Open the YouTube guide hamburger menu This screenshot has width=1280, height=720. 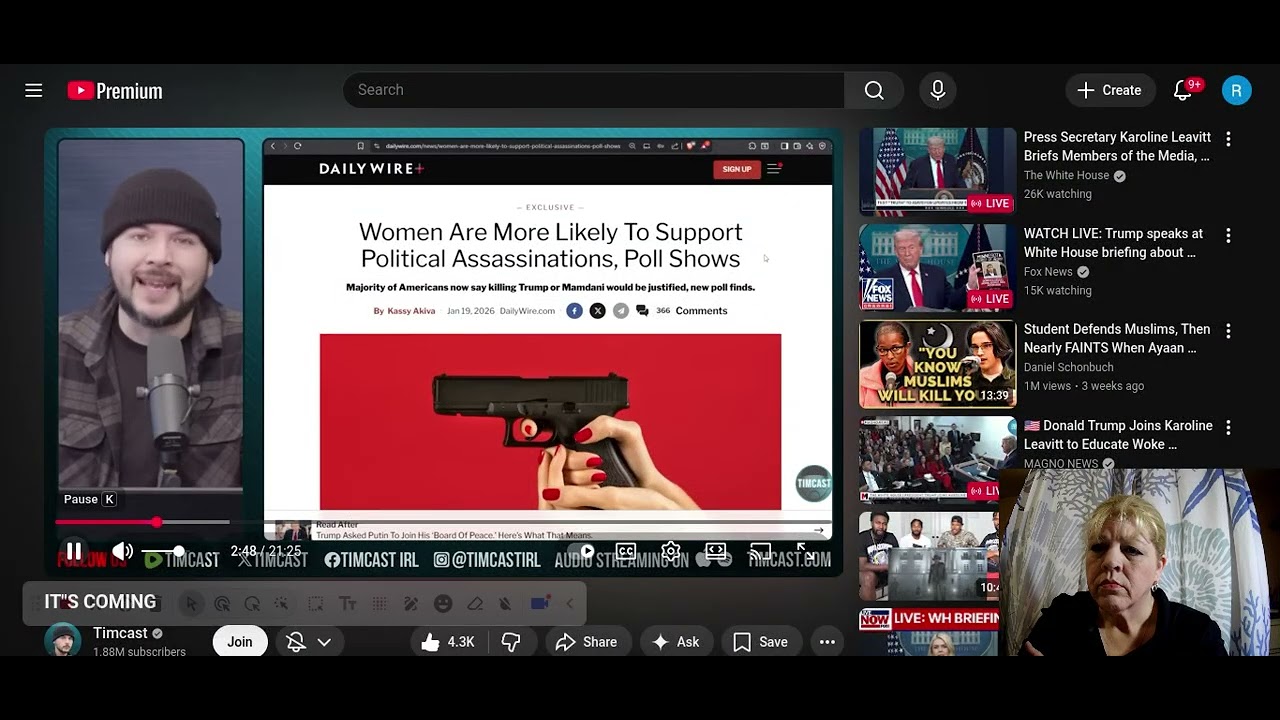tap(34, 91)
